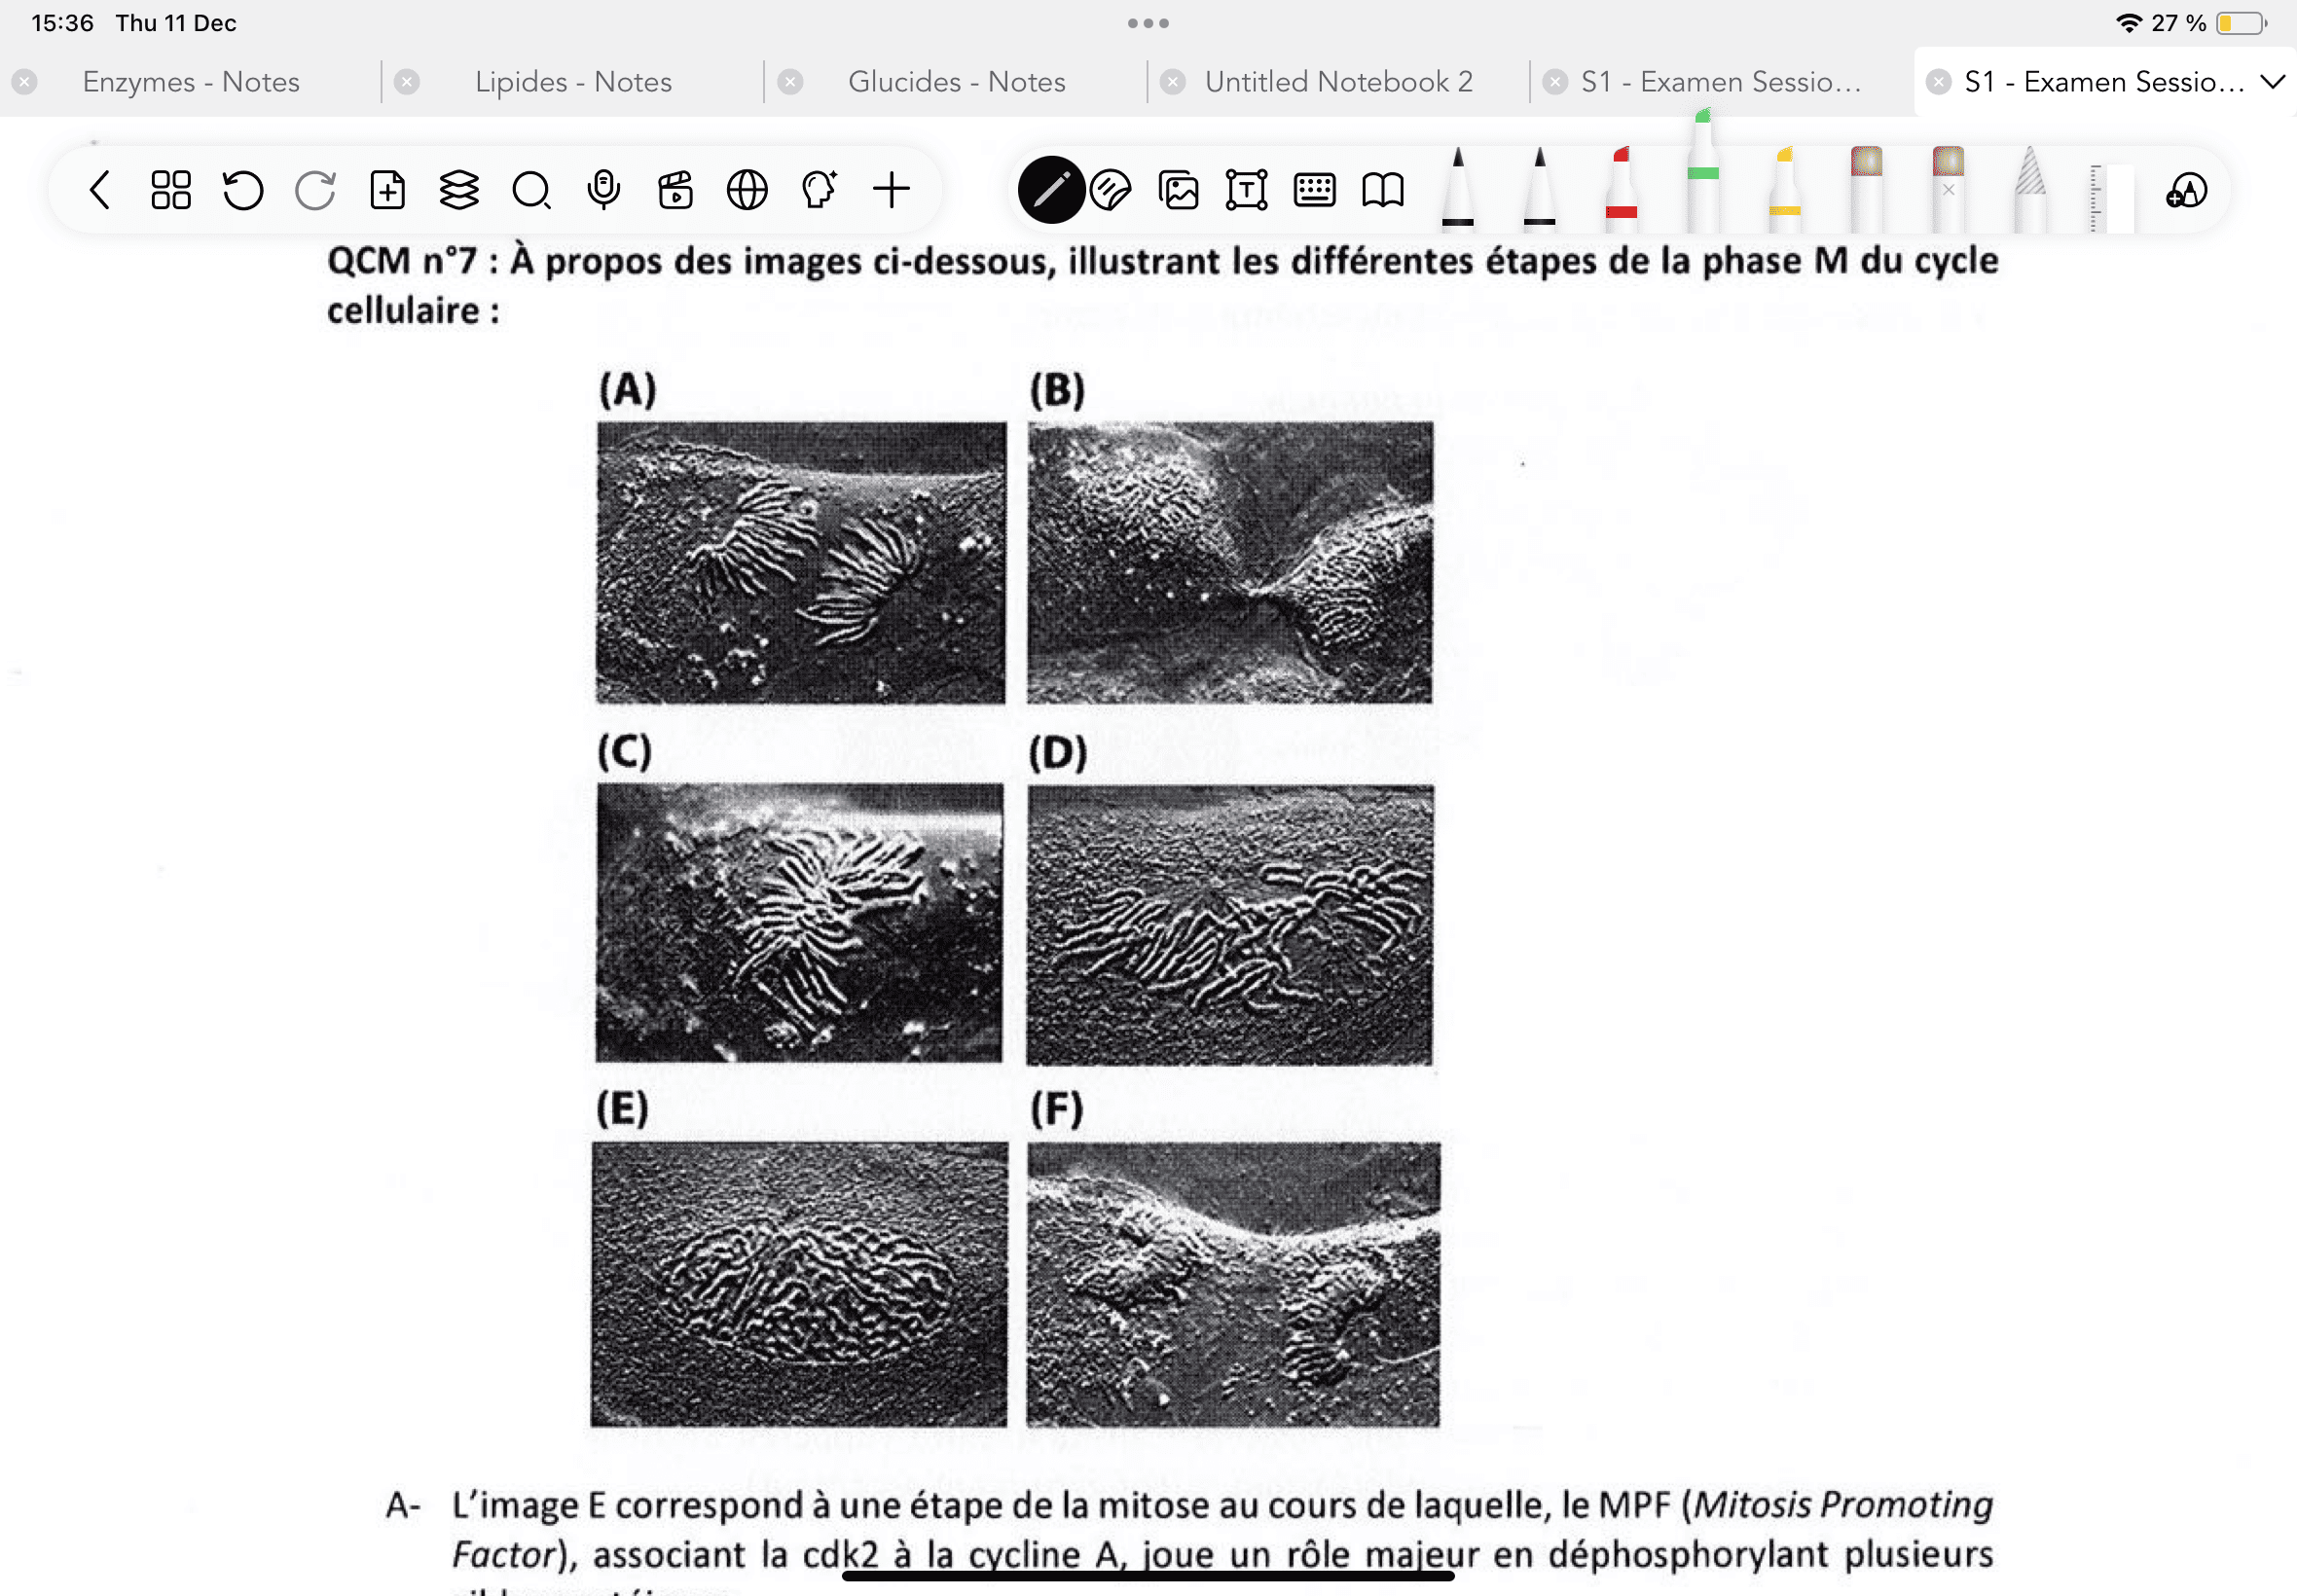Start audio recording with the microphone

coord(603,189)
